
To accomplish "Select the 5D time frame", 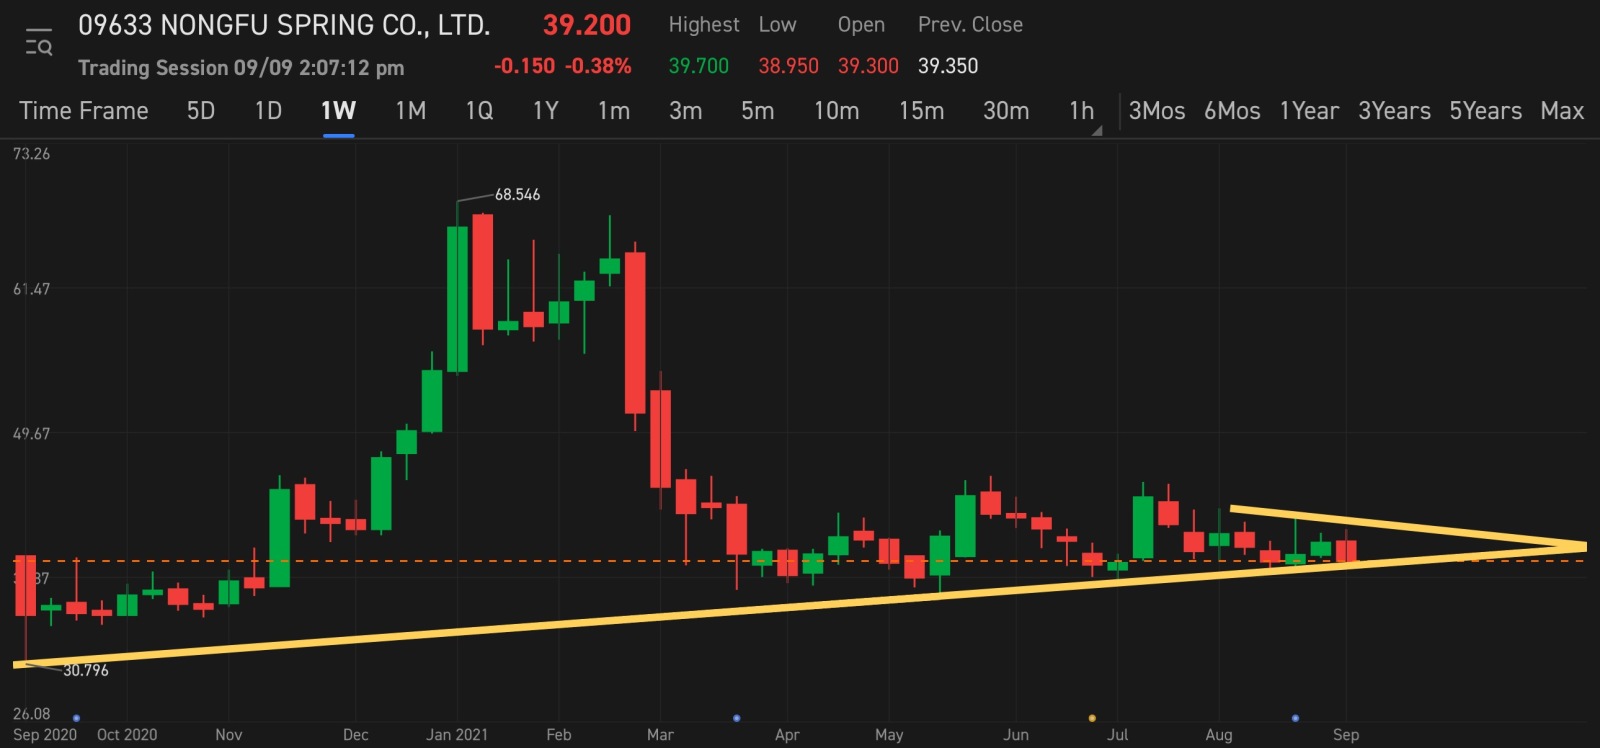I will [201, 111].
